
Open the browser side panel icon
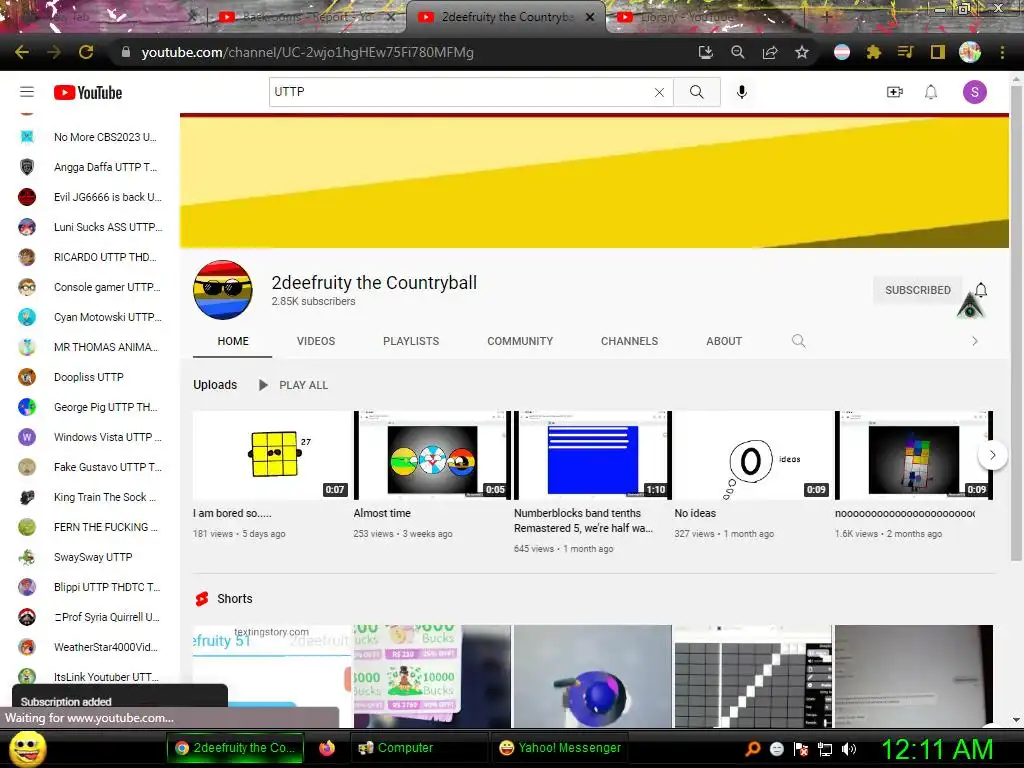click(x=938, y=52)
